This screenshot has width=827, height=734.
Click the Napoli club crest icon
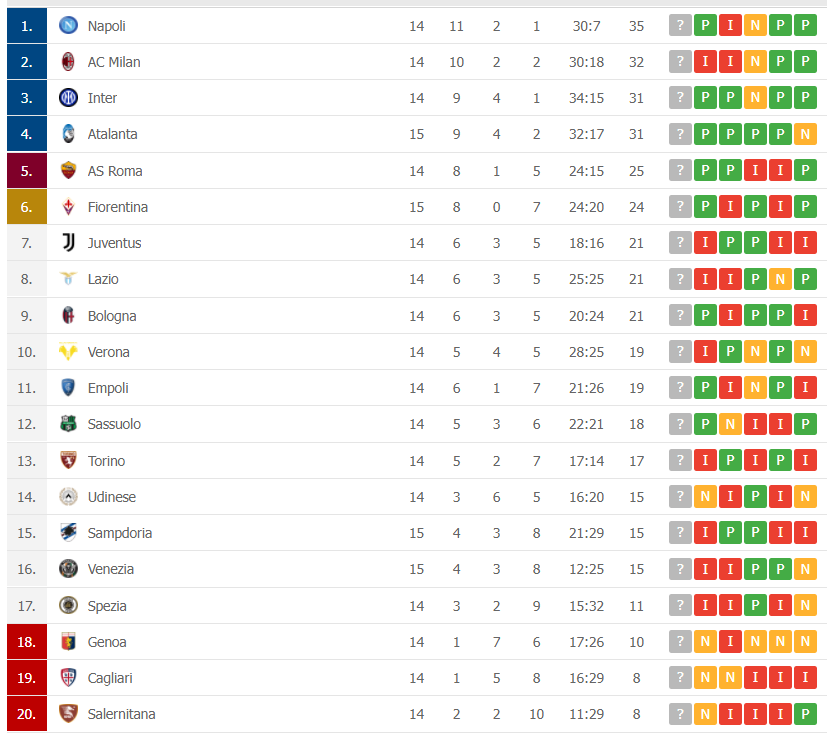(x=68, y=26)
